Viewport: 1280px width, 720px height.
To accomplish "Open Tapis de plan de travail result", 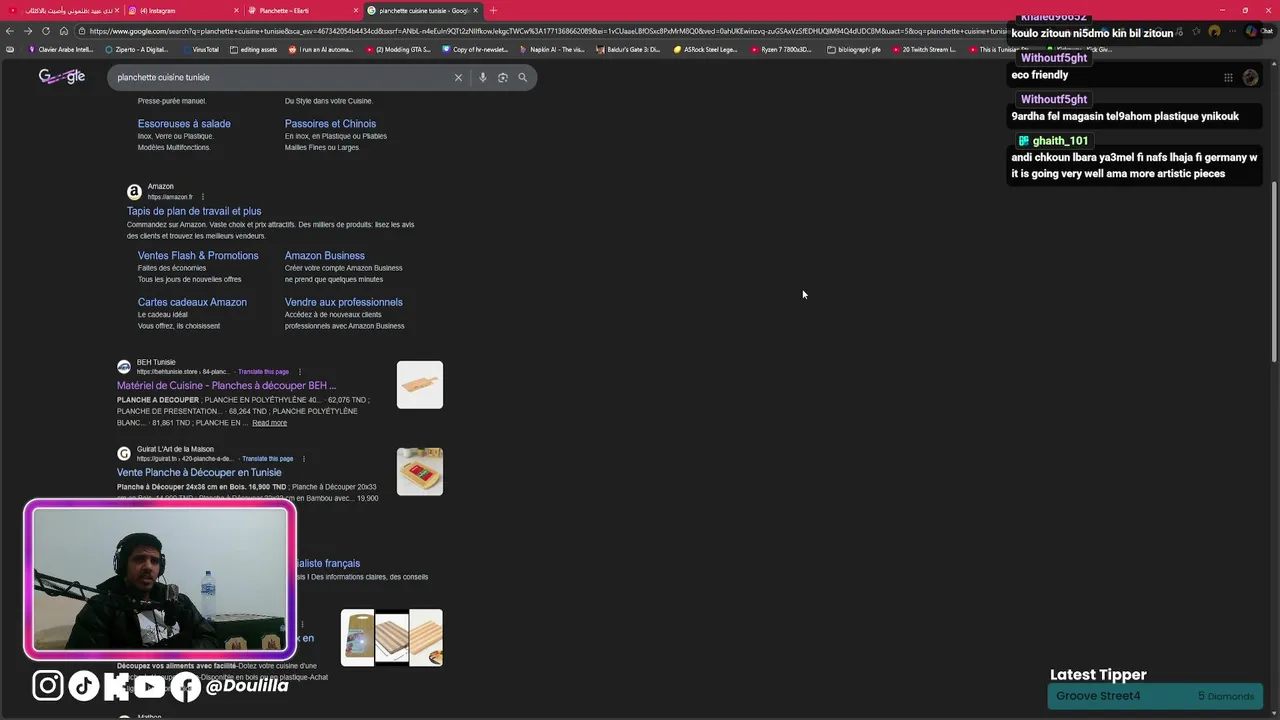I will 194,211.
